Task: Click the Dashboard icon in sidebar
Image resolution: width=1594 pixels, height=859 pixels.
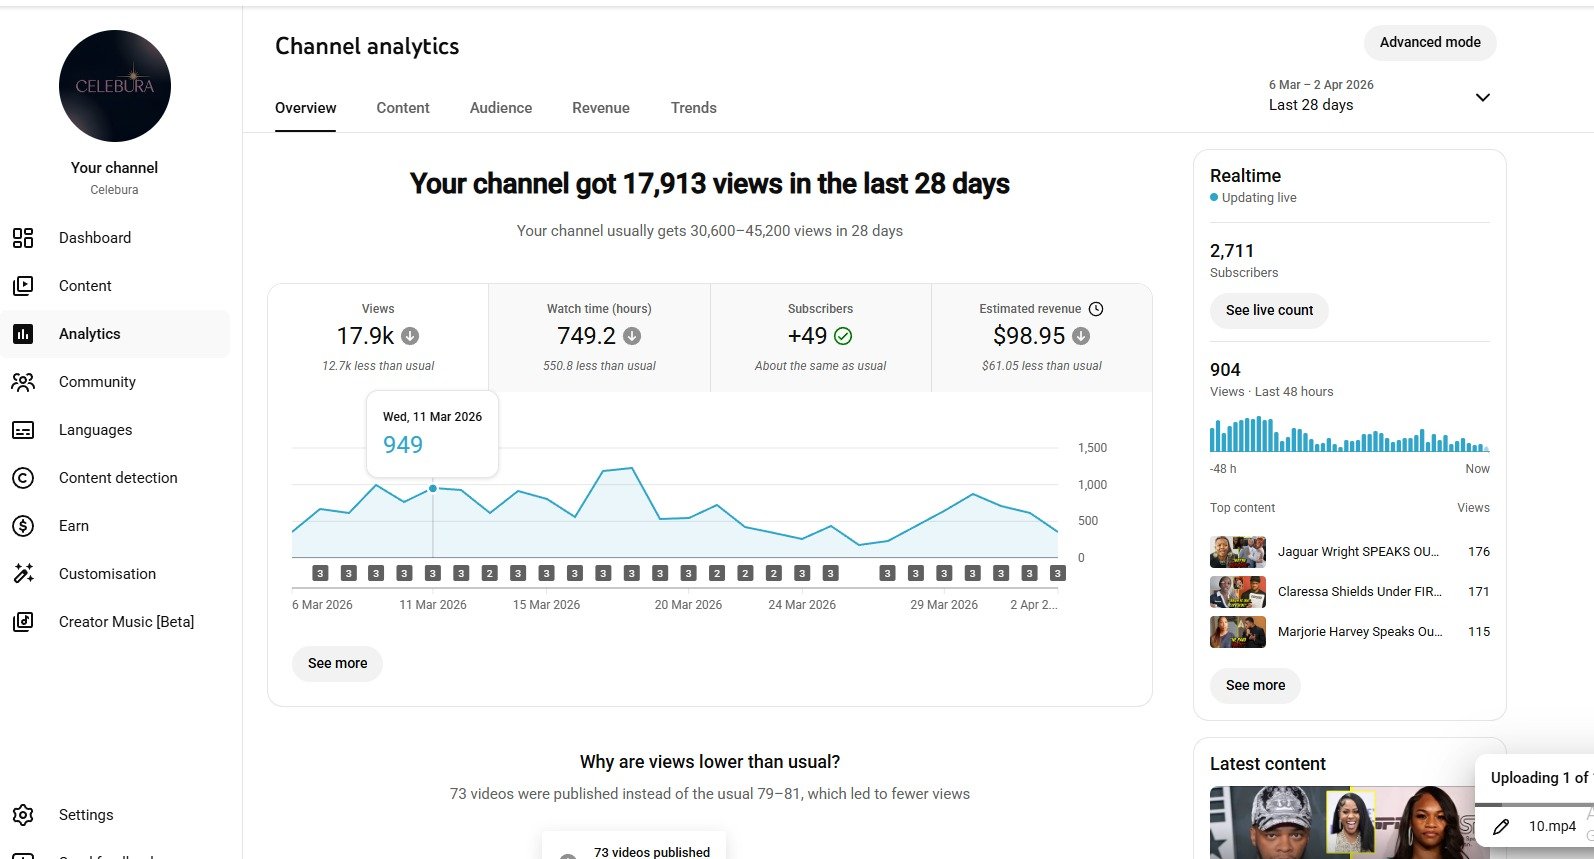Action: click(23, 238)
